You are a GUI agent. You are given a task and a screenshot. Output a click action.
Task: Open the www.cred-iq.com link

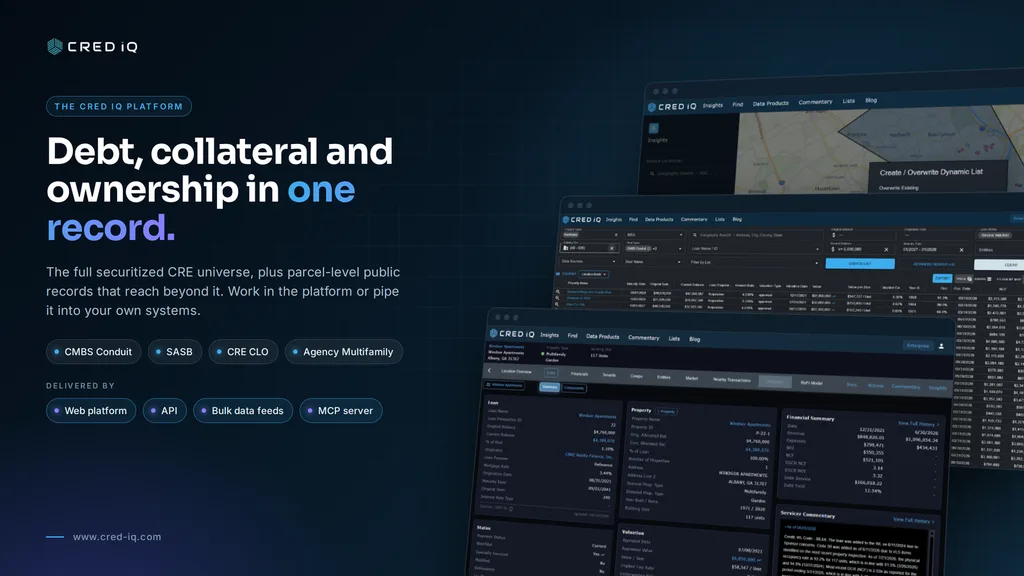pos(117,537)
